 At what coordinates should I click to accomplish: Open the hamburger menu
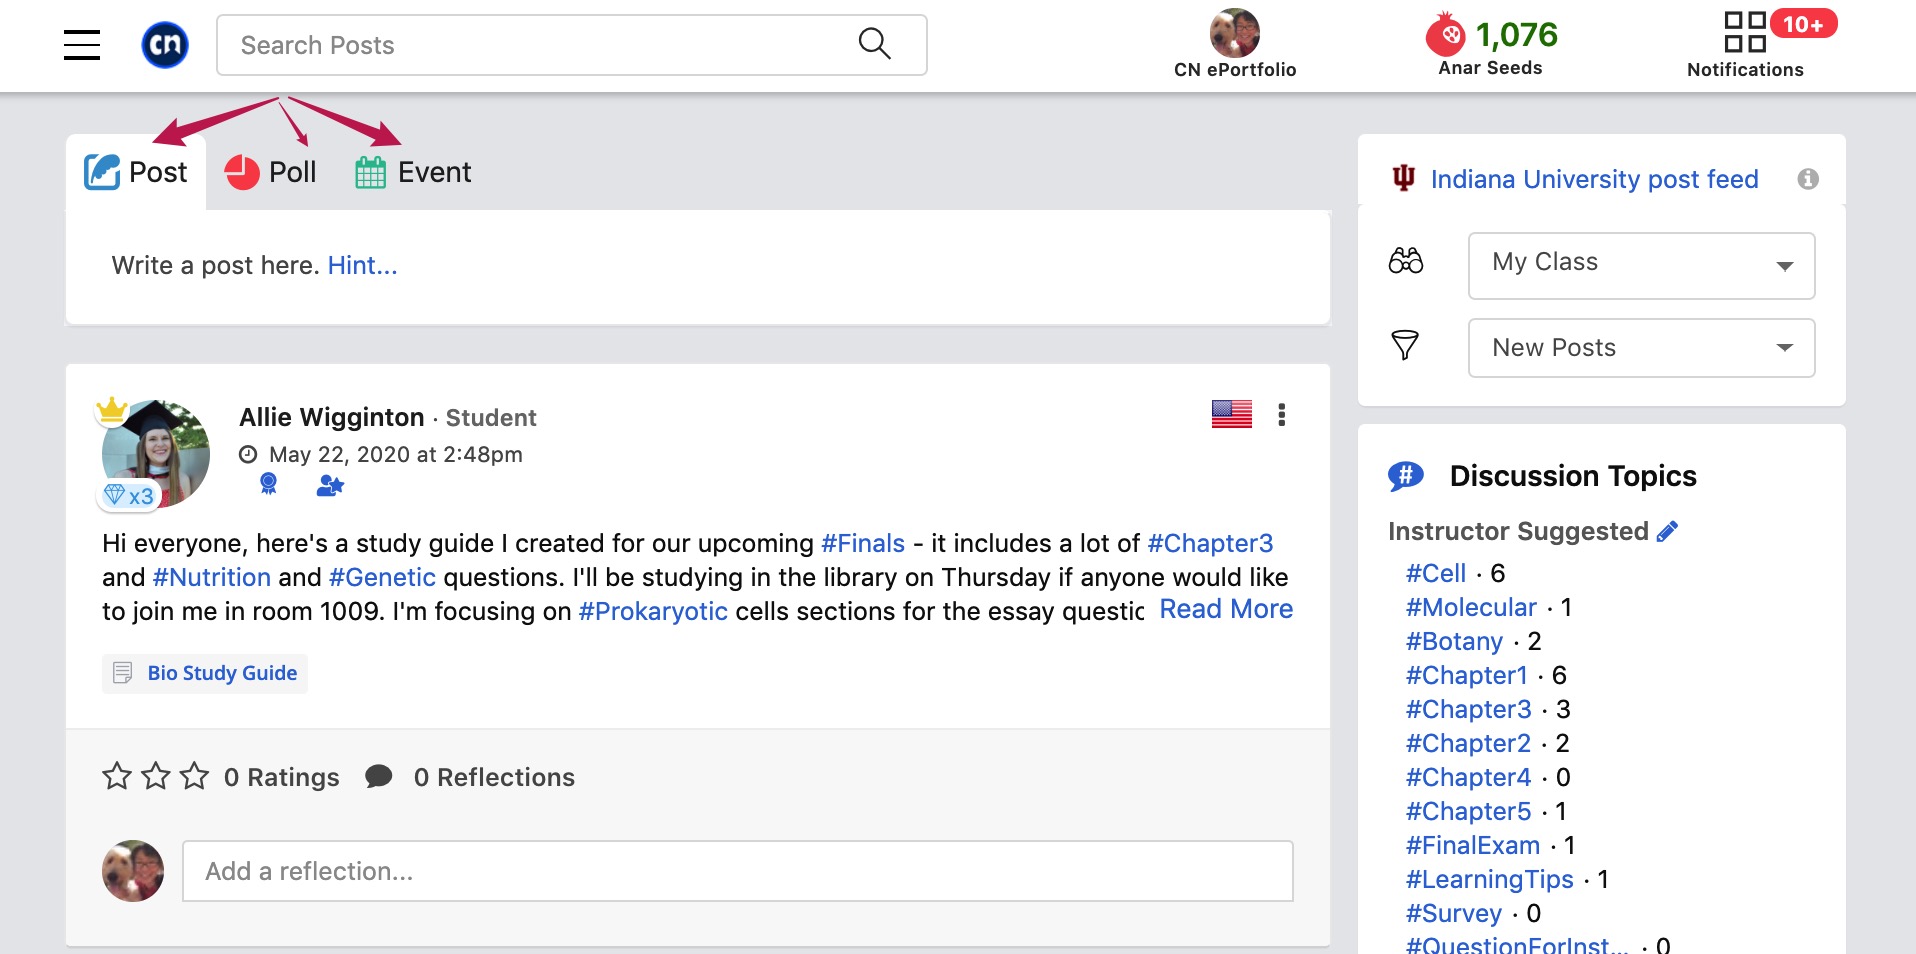[82, 45]
